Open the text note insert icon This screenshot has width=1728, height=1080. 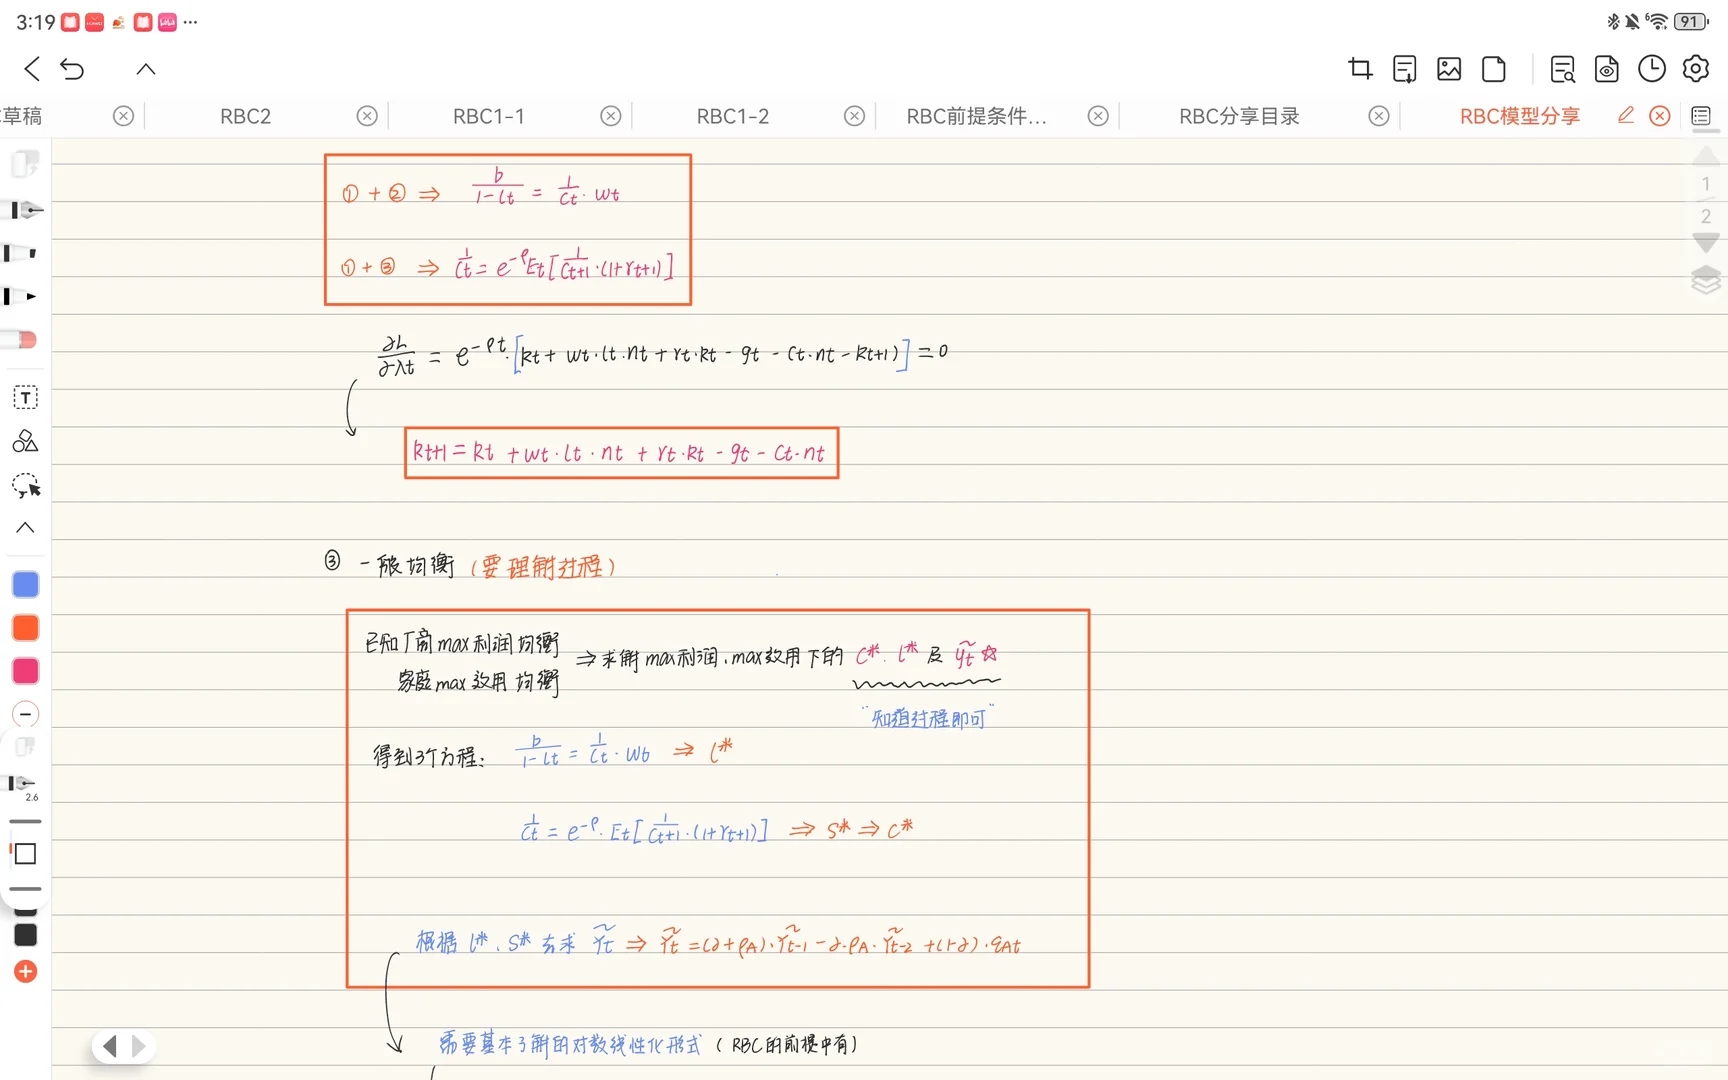tap(1404, 69)
